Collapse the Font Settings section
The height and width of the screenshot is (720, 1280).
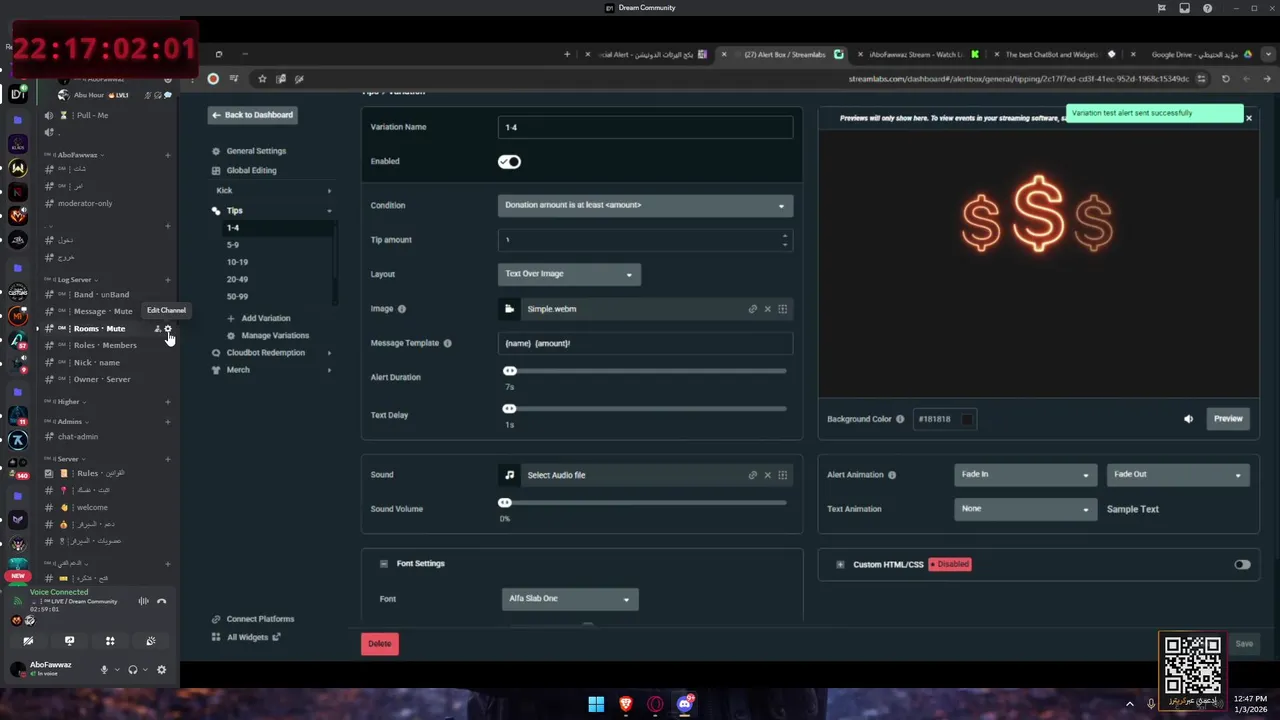point(383,564)
